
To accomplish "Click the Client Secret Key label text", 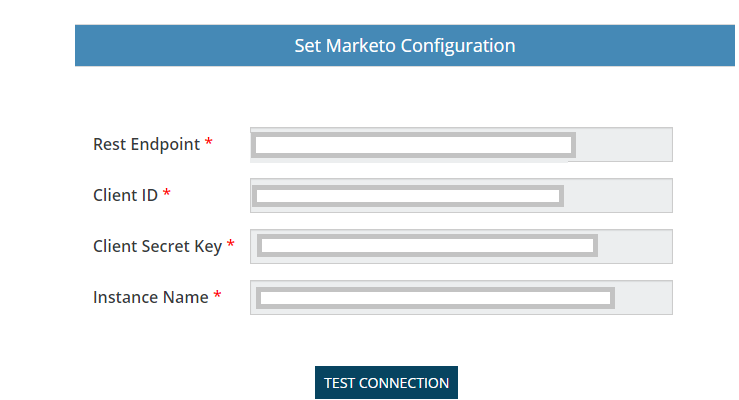I will (157, 246).
